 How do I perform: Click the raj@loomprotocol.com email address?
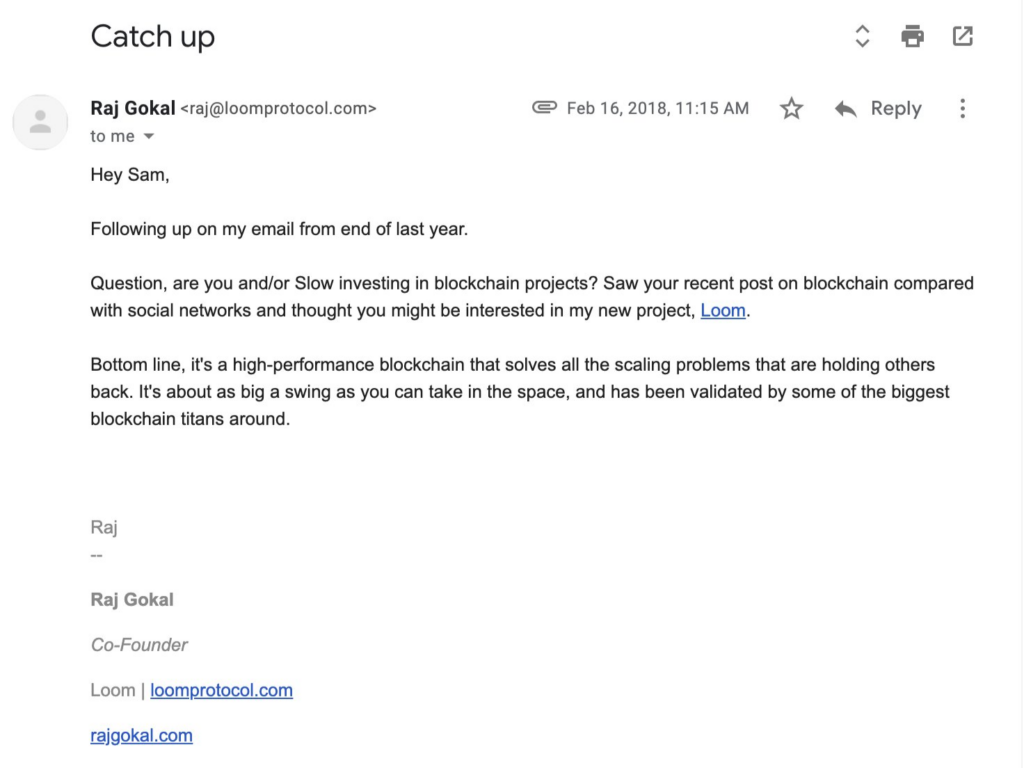click(x=279, y=108)
